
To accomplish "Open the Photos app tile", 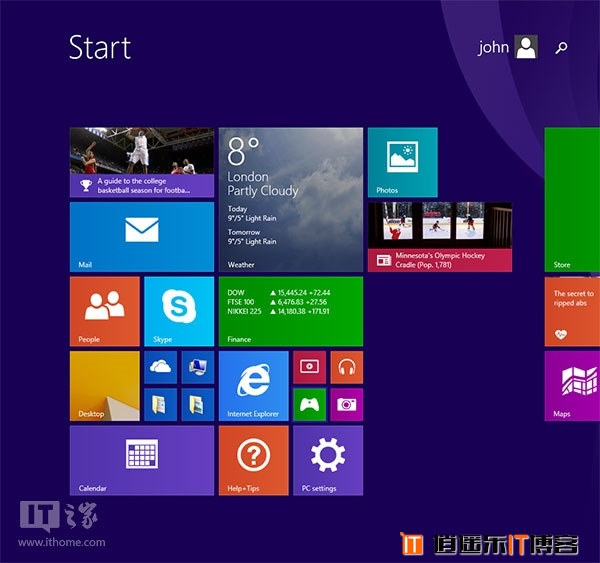I will 403,162.
